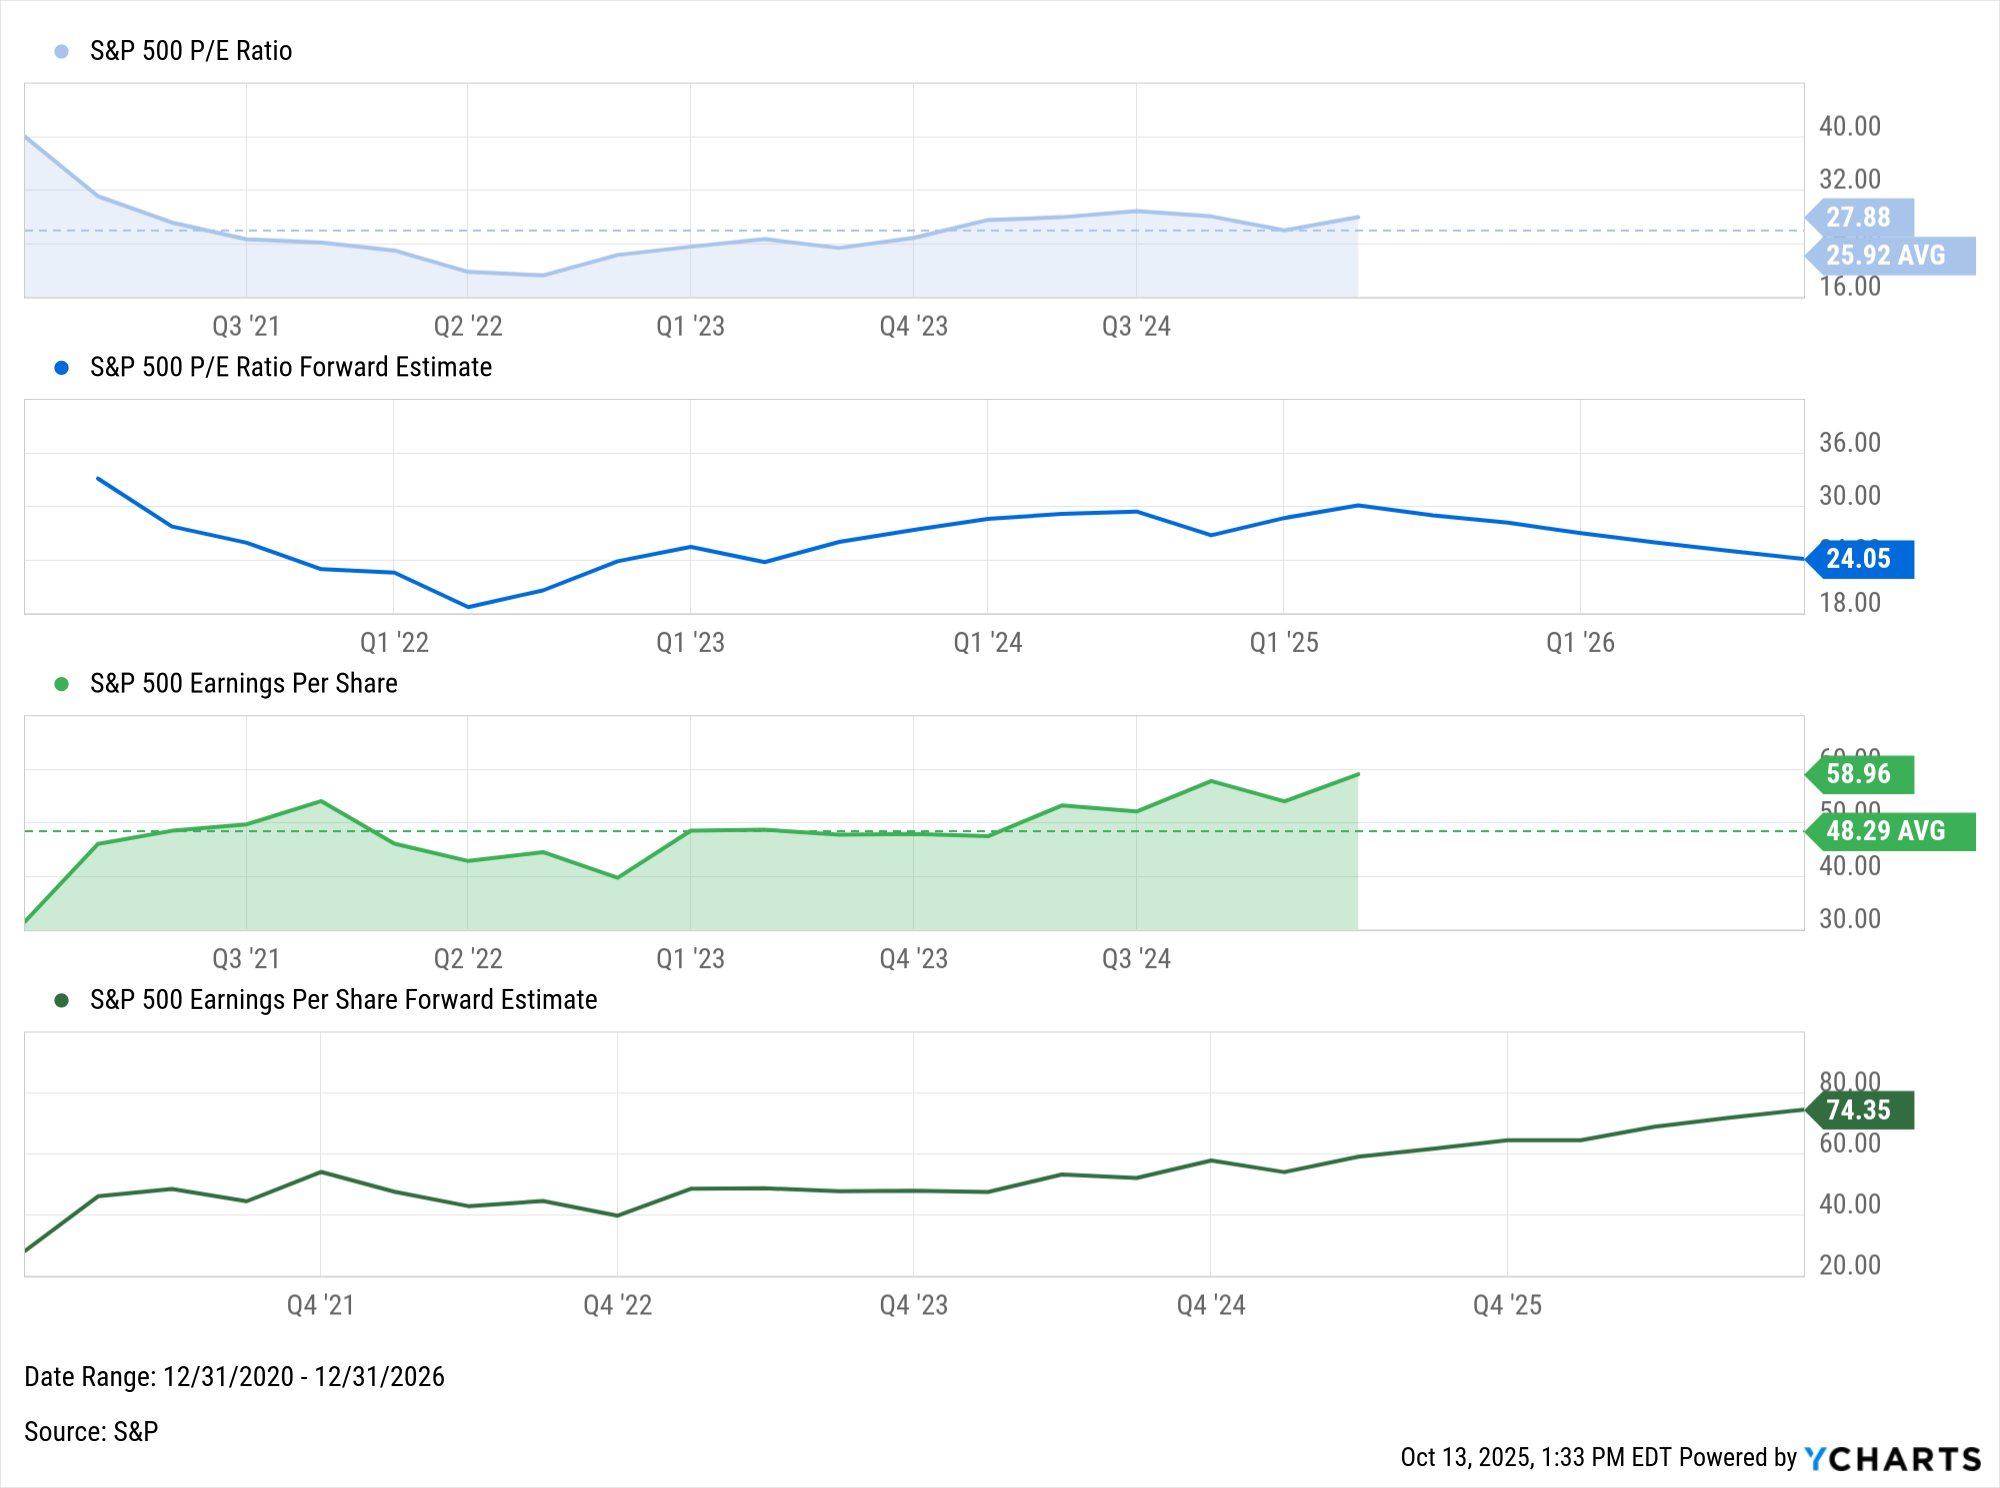Click the Q1 '26 tick on forward P/E chart
2000x1488 pixels.
[1580, 643]
